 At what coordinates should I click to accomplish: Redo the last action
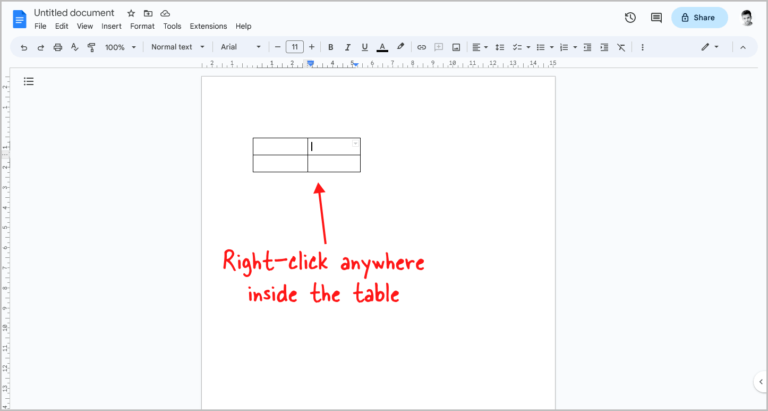[41, 48]
